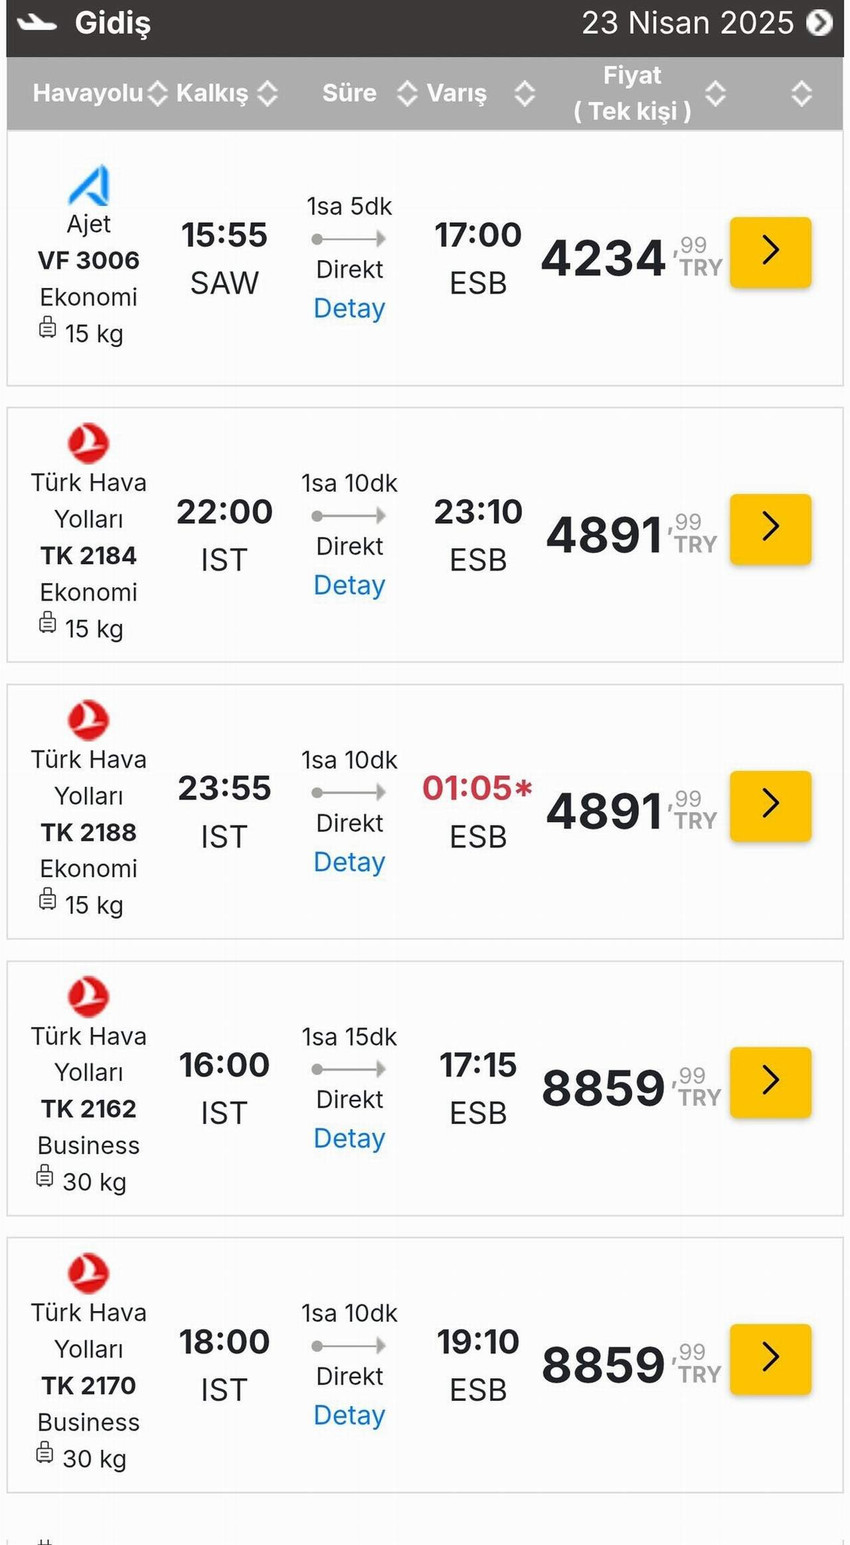Click the next-date circular arrow beside 23 Nisan 2025
The width and height of the screenshot is (850, 1545).
pyautogui.click(x=820, y=22)
